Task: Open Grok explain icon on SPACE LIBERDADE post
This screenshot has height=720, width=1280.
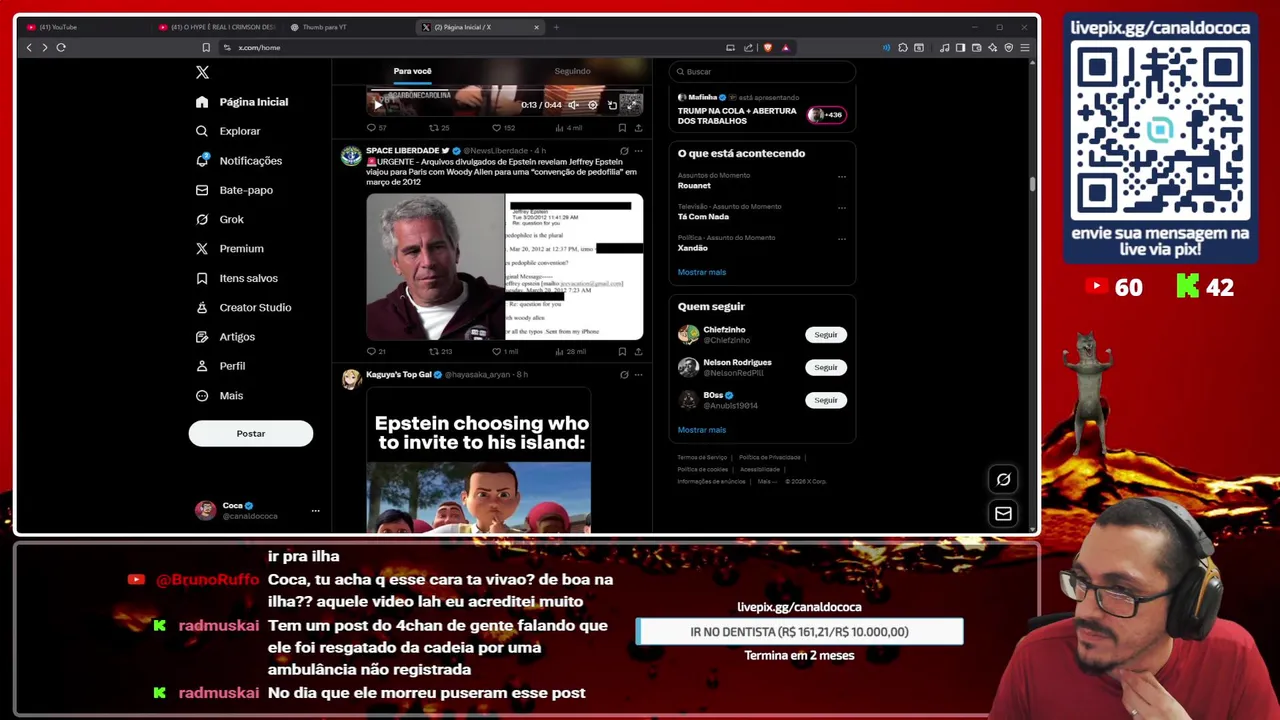Action: [624, 151]
